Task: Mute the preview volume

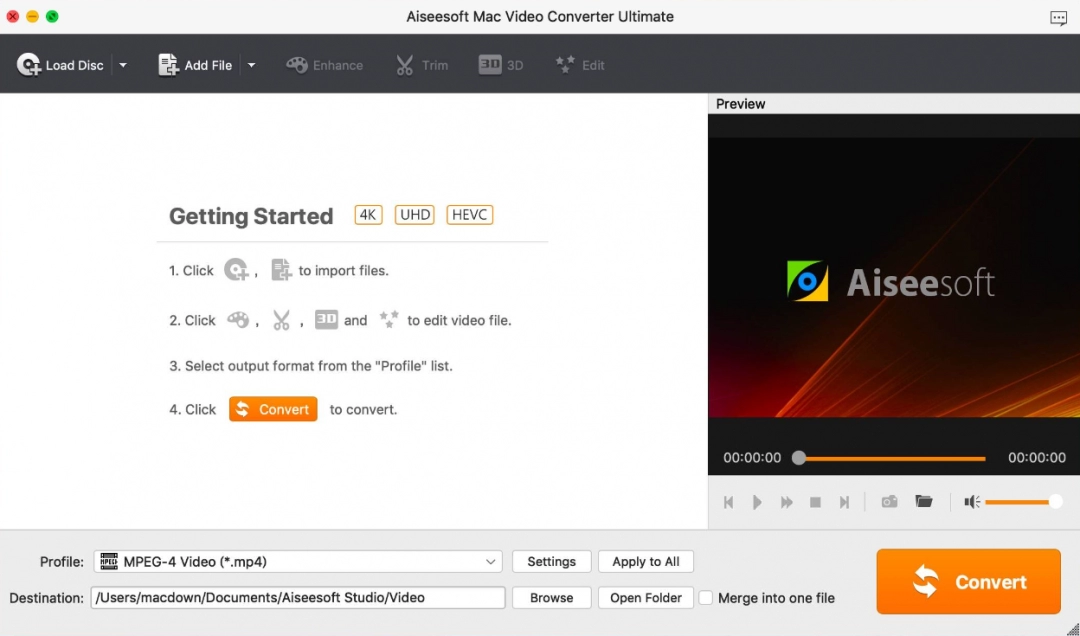Action: click(x=970, y=501)
